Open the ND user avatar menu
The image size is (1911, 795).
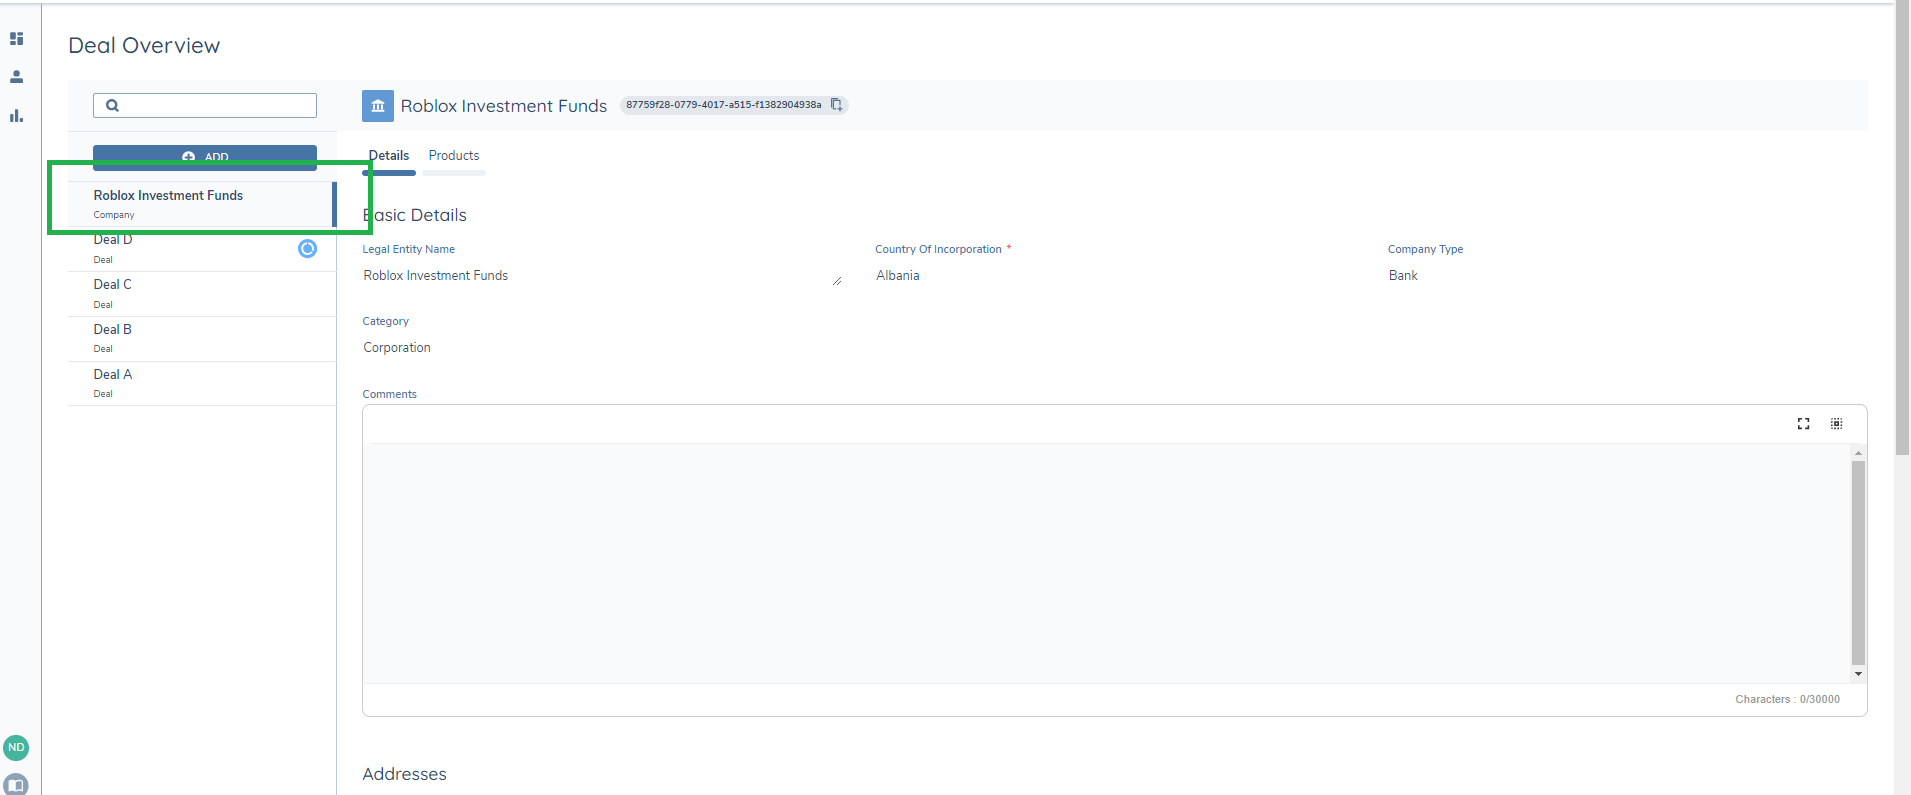[x=16, y=747]
